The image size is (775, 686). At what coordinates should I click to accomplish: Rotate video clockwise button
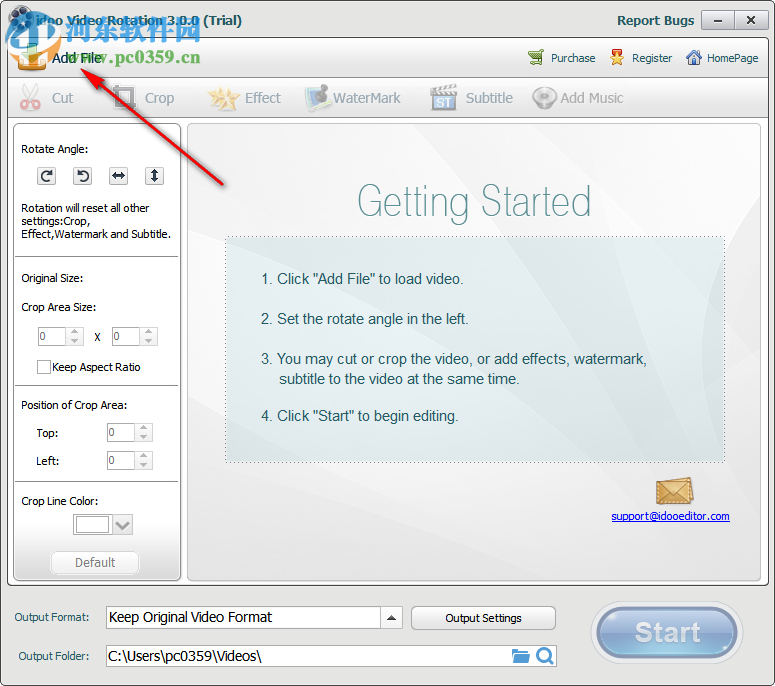(x=46, y=176)
